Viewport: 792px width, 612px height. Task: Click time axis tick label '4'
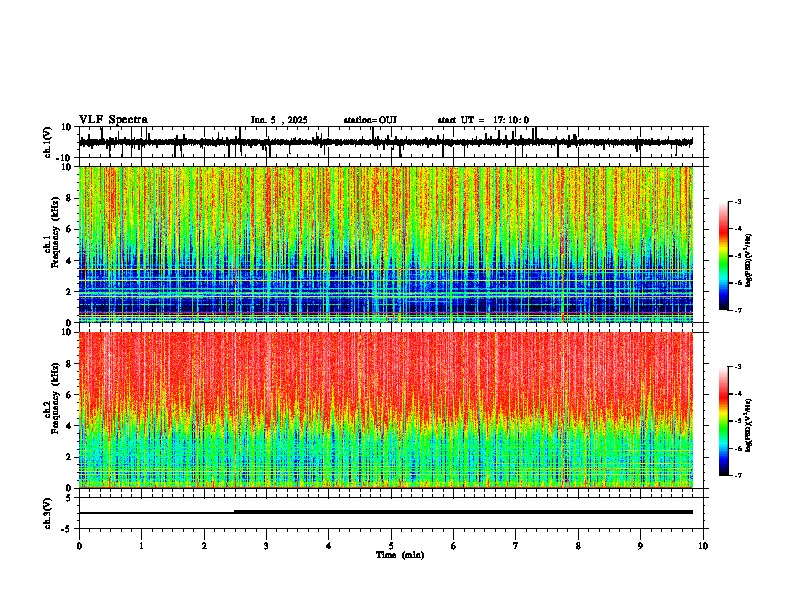click(x=328, y=546)
